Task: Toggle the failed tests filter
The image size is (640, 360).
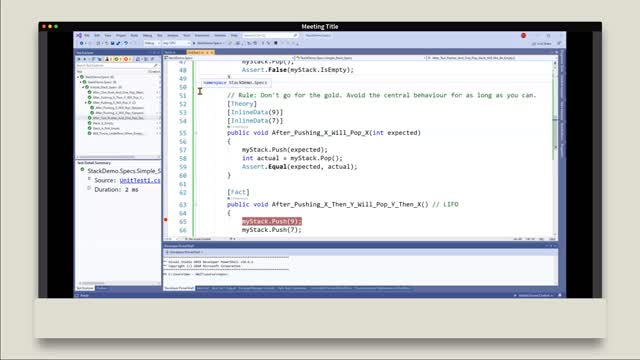Action: (x=127, y=59)
